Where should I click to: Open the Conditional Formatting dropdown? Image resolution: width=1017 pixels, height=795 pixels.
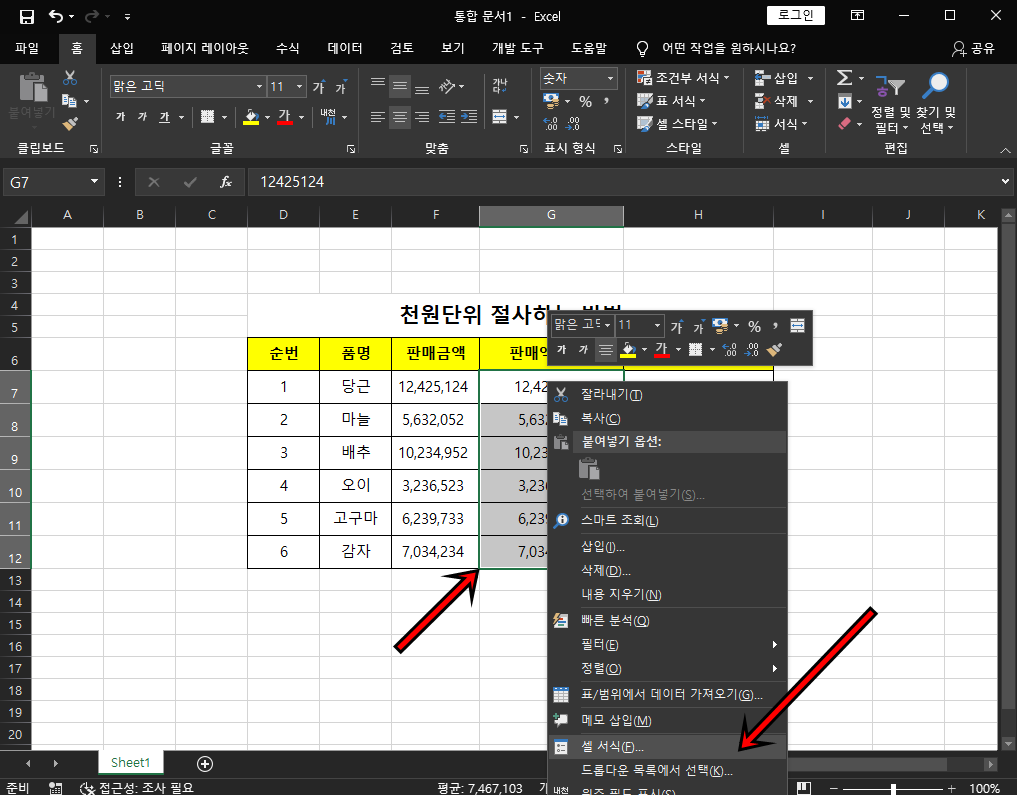pos(683,78)
